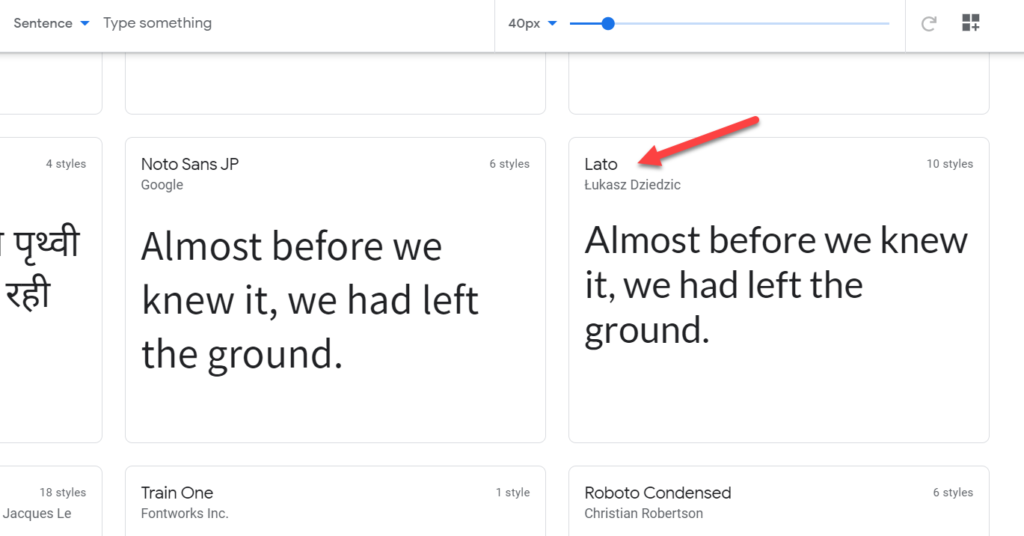Click the Google designer label under Noto Sans JP

point(162,185)
